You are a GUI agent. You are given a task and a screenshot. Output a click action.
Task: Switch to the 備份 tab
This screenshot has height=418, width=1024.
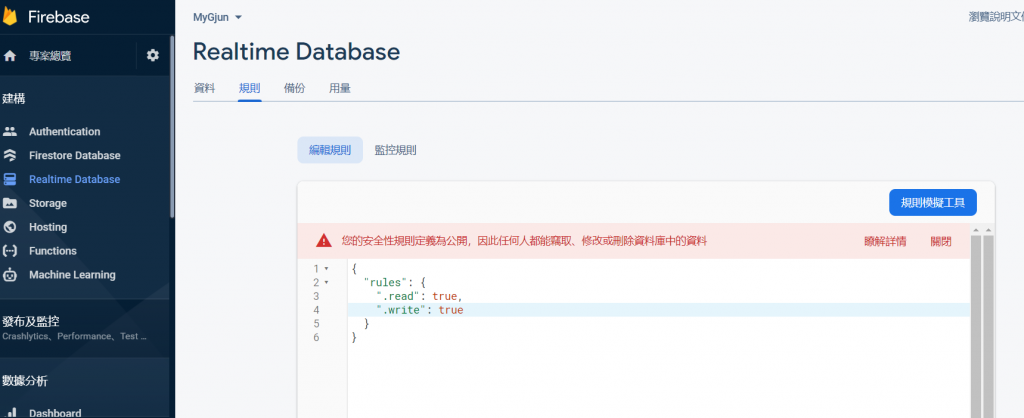(295, 88)
